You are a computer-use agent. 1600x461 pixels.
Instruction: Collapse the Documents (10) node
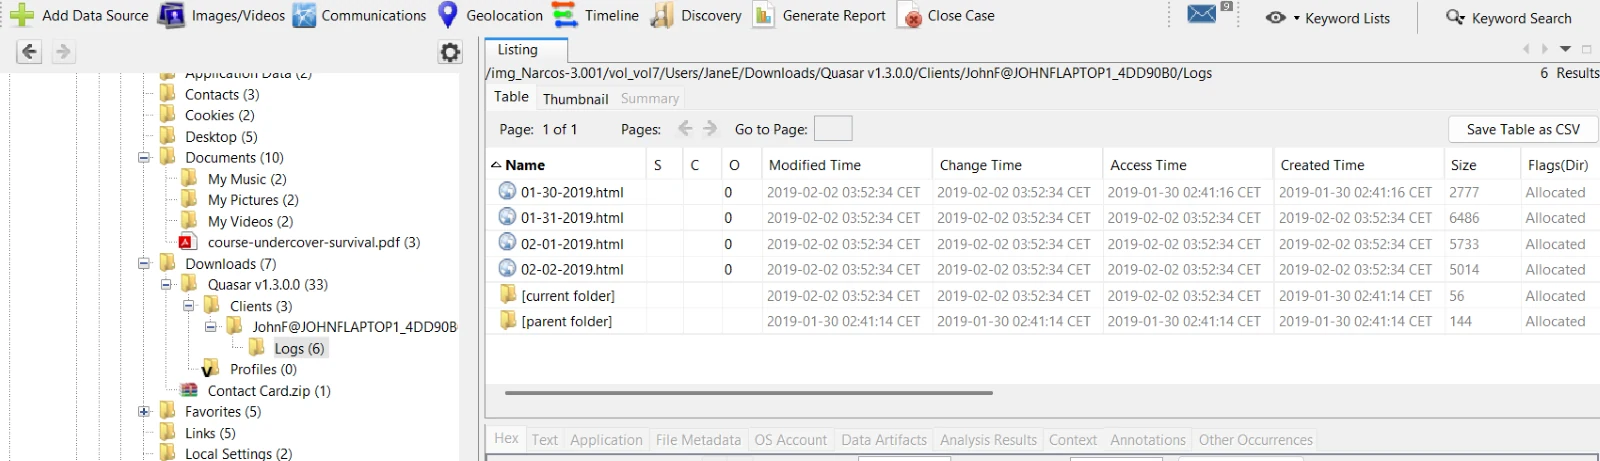point(144,157)
